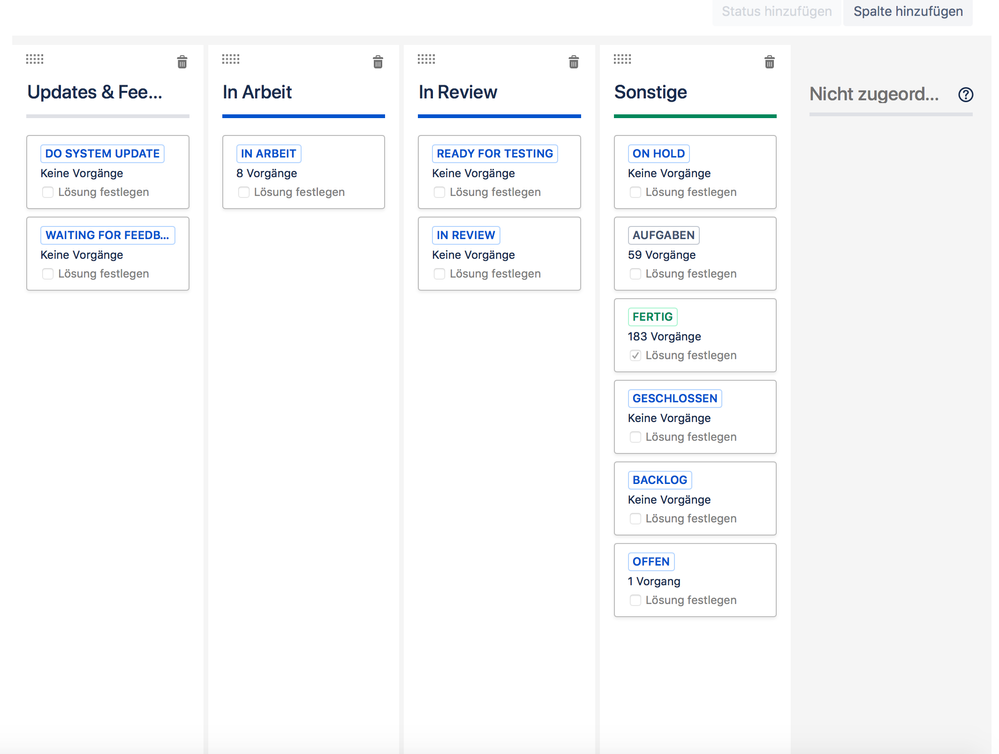Click the drag handle above "Updates & Fee..."

[34, 58]
